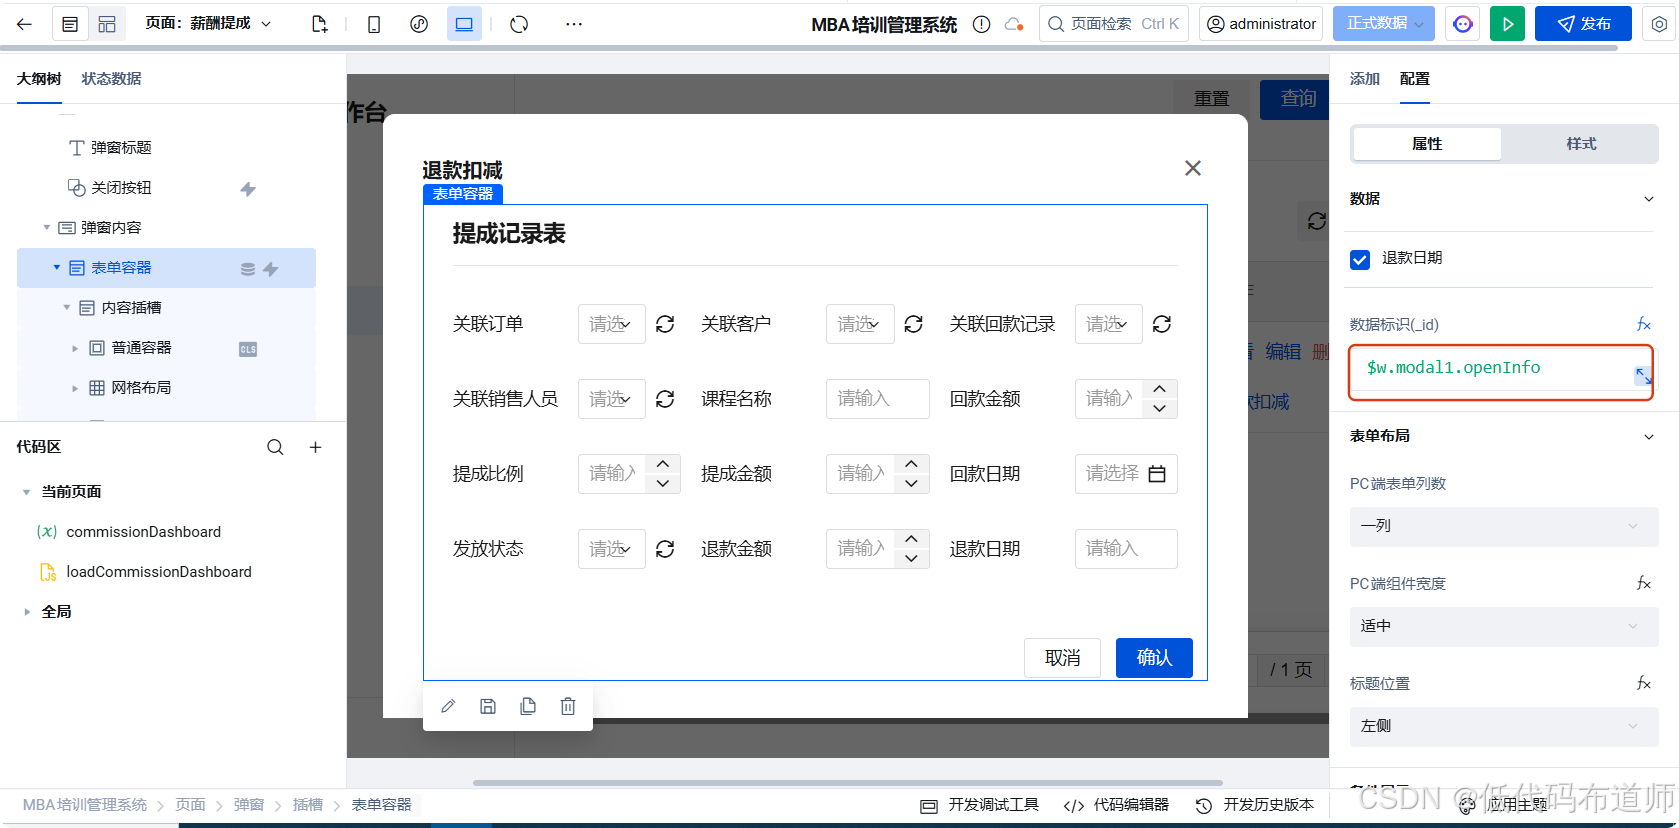Click the new page file icon
This screenshot has width=1679, height=828.
coord(319,24)
